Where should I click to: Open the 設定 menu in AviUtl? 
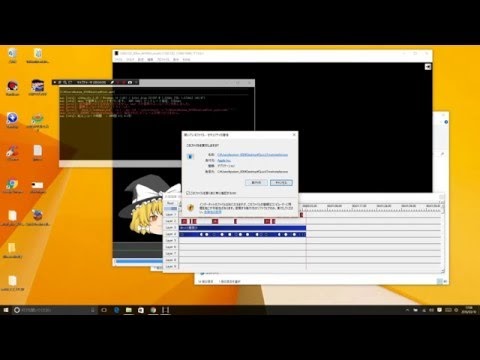141,59
